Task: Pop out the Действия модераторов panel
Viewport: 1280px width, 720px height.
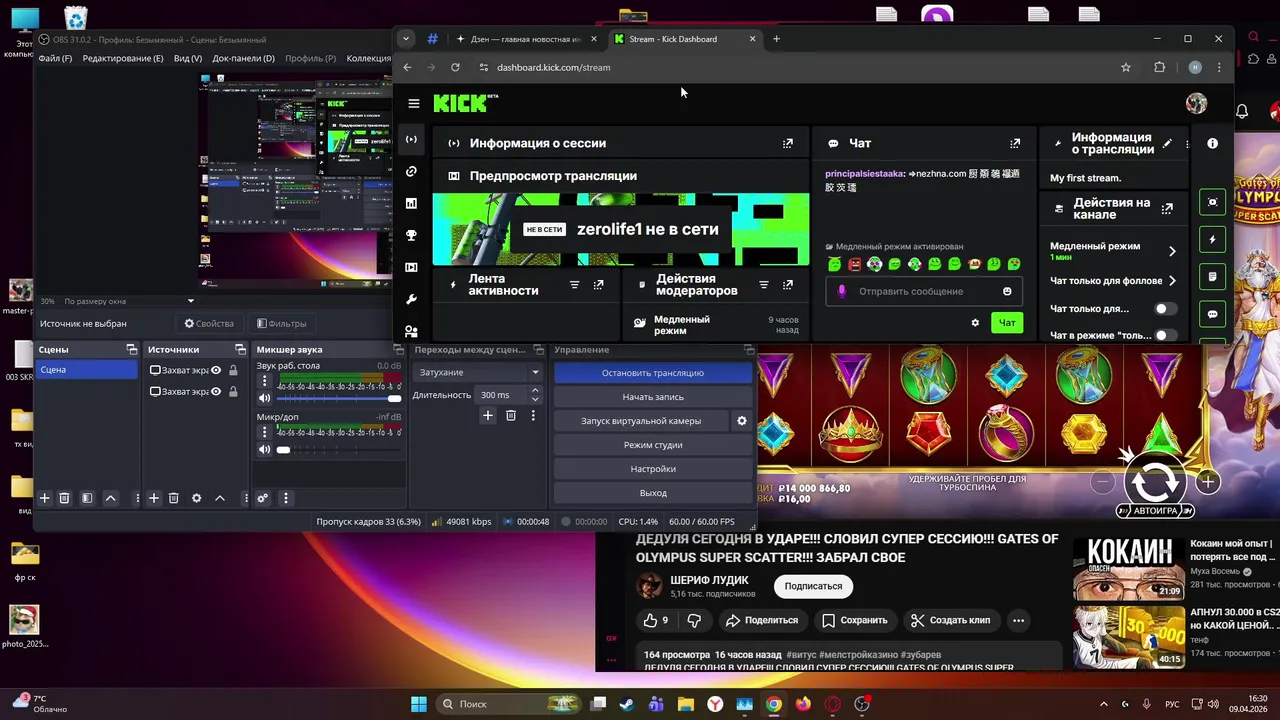Action: pos(788,285)
